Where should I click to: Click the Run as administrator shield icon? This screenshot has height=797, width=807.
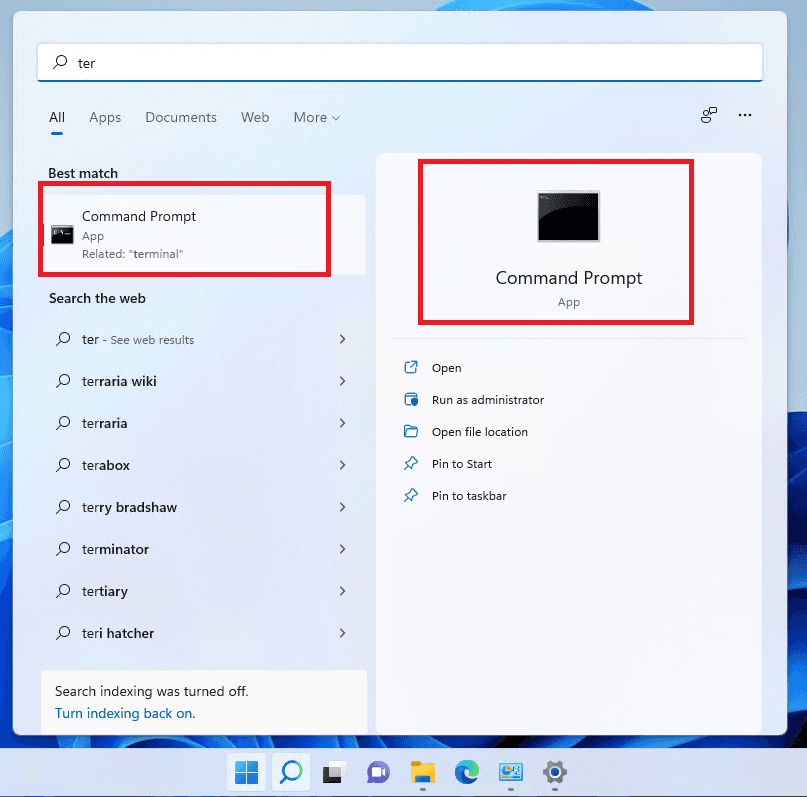411,399
